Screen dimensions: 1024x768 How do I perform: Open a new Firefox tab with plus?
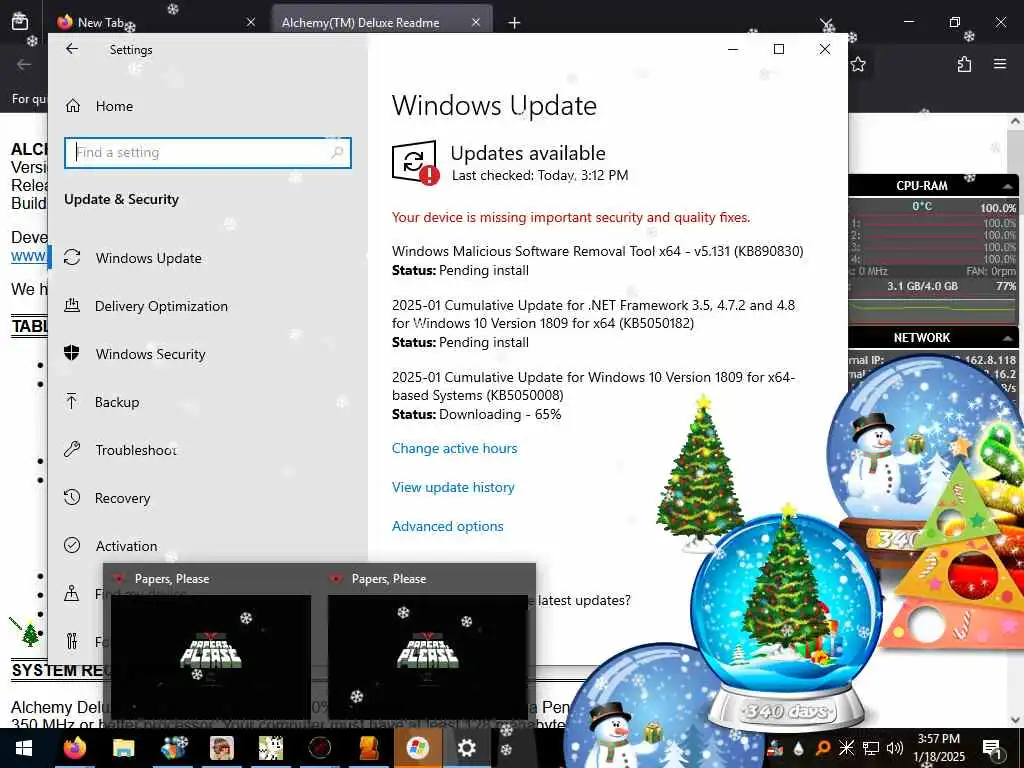(x=515, y=23)
